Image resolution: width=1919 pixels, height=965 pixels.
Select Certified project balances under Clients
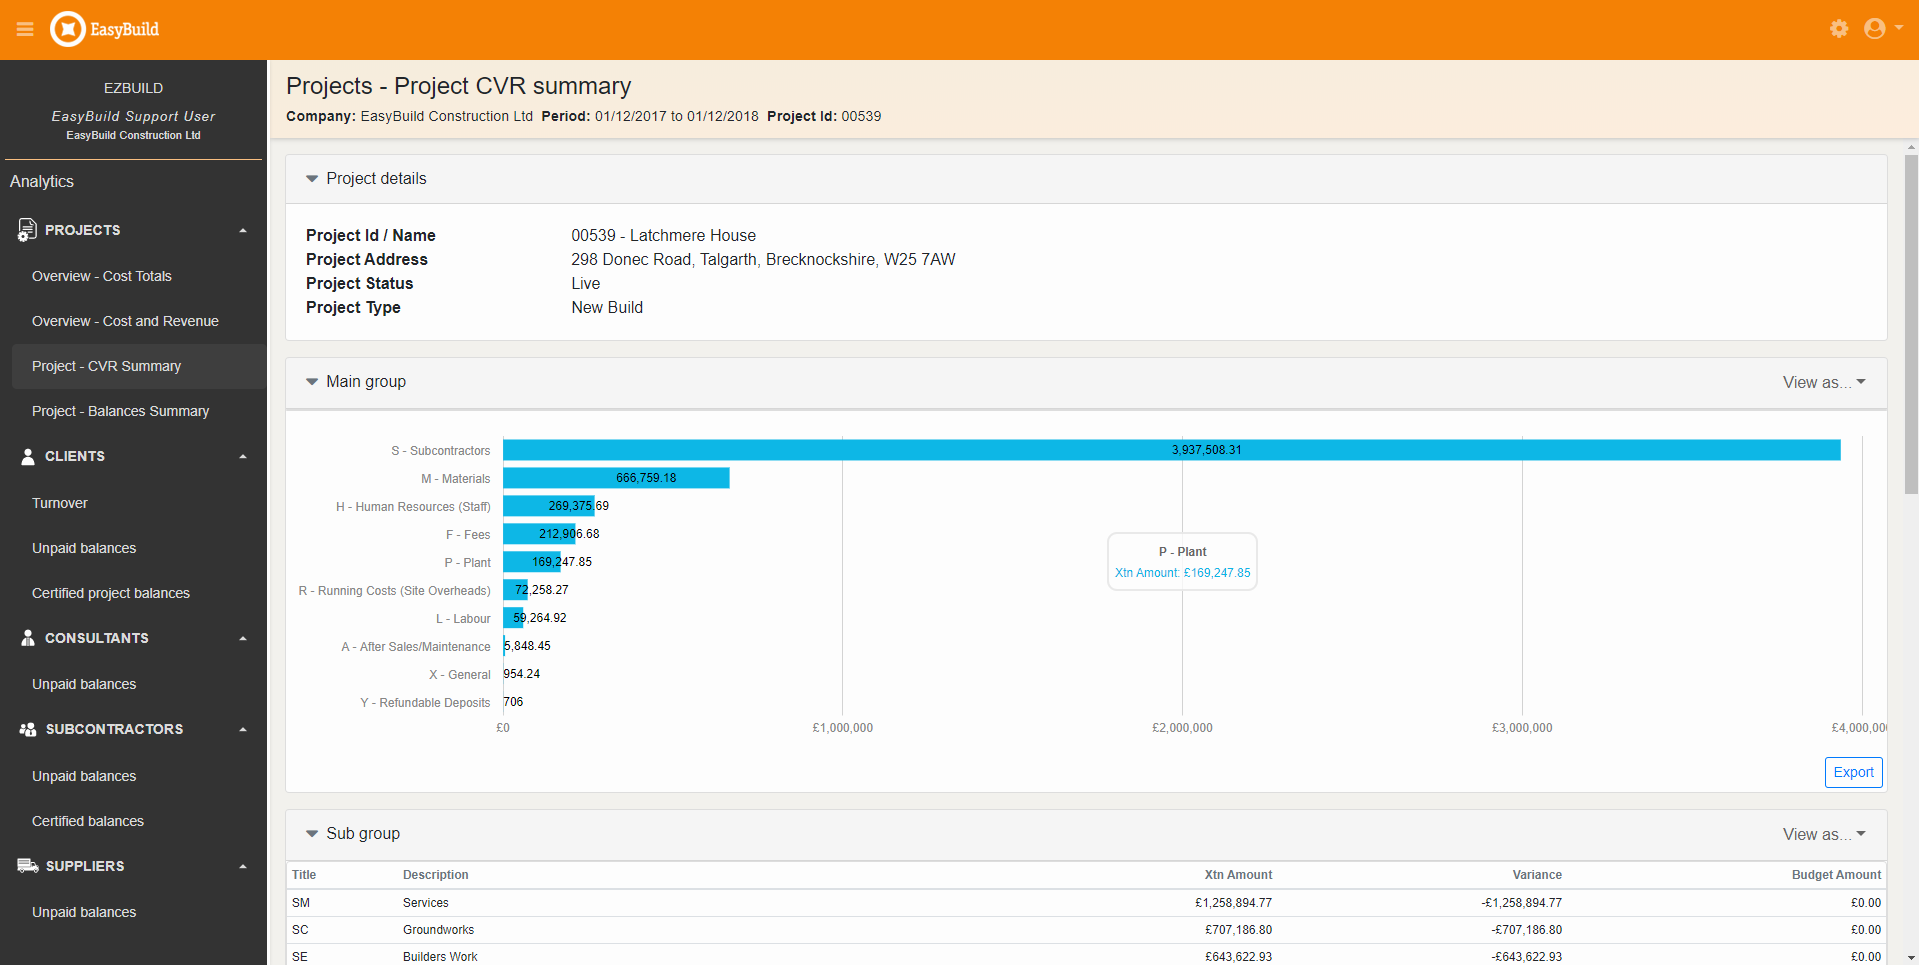(111, 593)
